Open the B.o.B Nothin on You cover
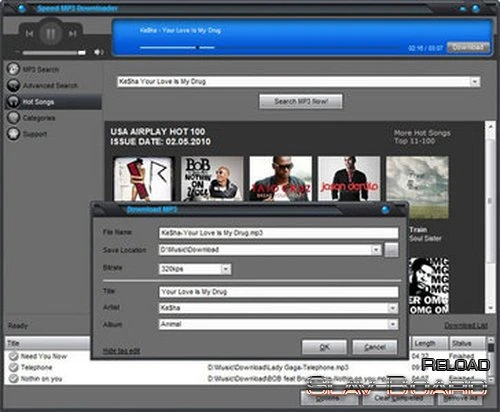 (212, 179)
